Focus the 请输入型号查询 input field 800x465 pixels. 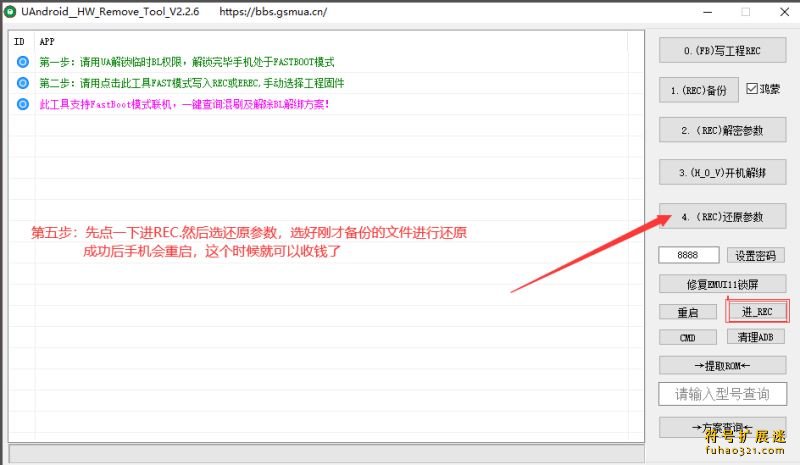coord(722,394)
